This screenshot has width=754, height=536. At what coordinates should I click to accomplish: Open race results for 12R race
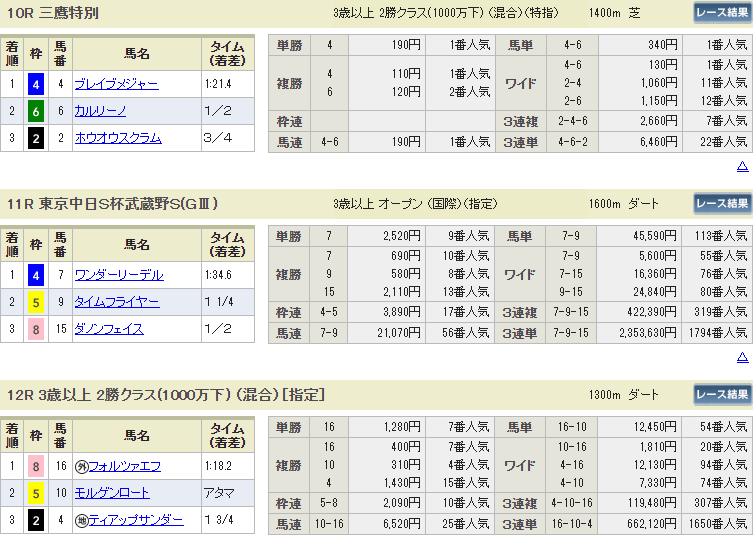point(722,395)
